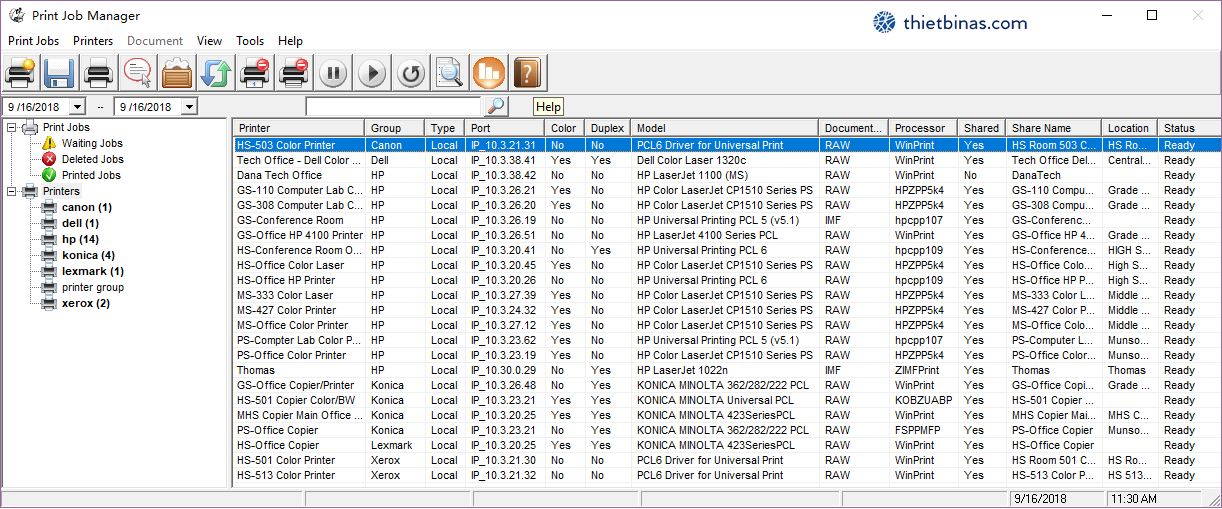Sort by the Port column header
The image size is (1222, 509).
pos(506,128)
